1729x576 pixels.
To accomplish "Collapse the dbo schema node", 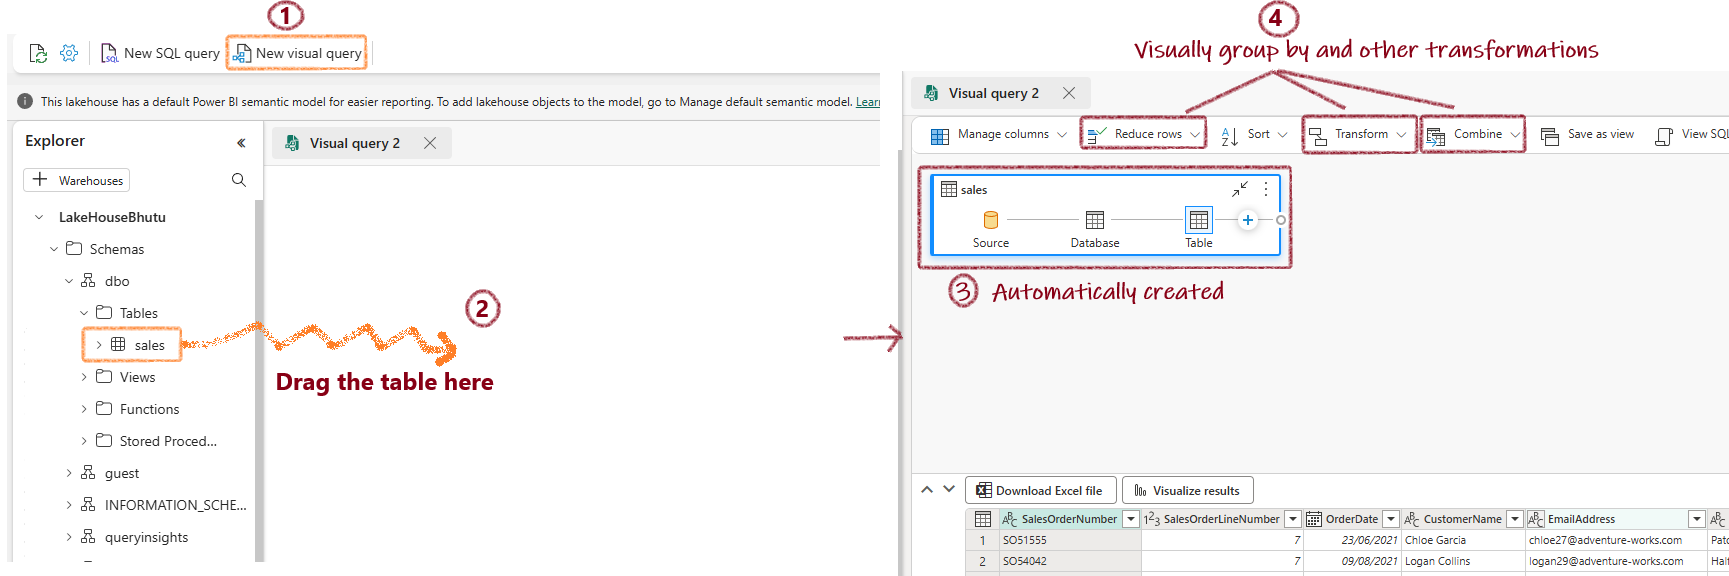I will point(69,281).
